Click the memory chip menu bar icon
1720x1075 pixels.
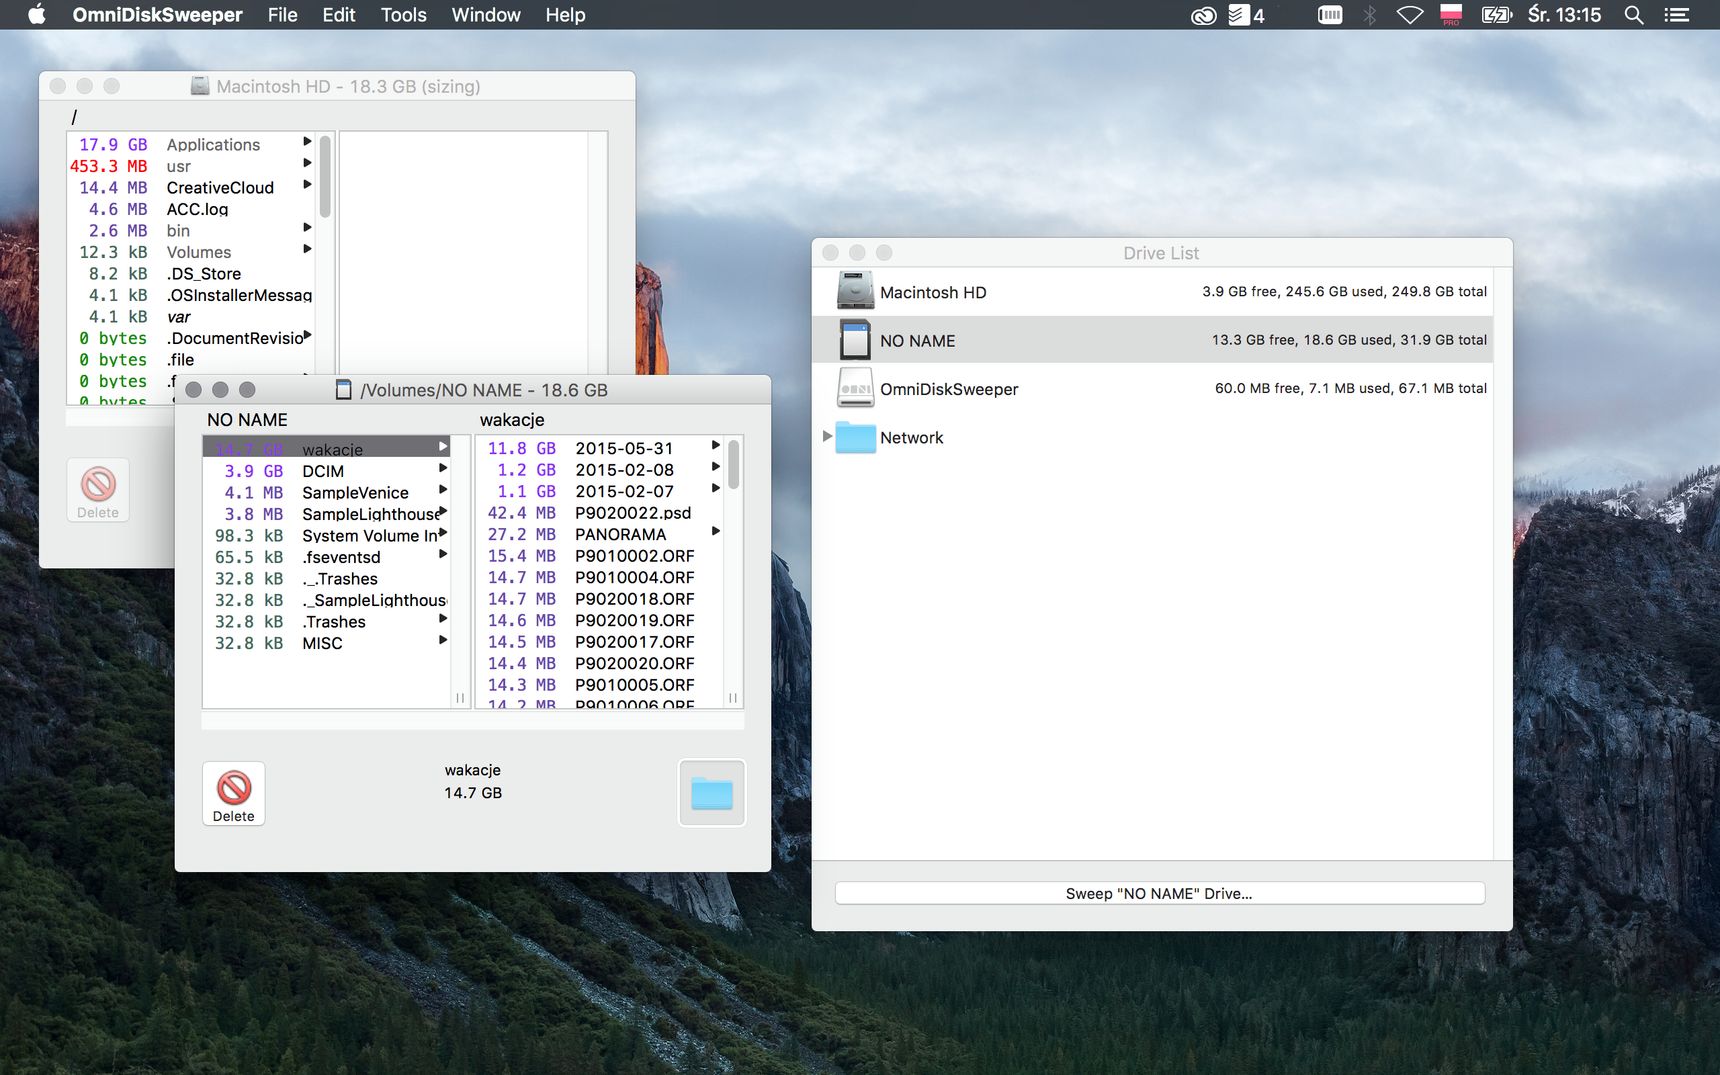tap(1330, 15)
